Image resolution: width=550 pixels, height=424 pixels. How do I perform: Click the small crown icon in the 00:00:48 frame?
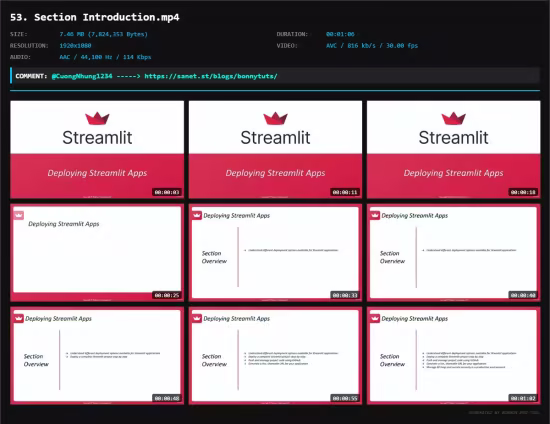pos(19,318)
